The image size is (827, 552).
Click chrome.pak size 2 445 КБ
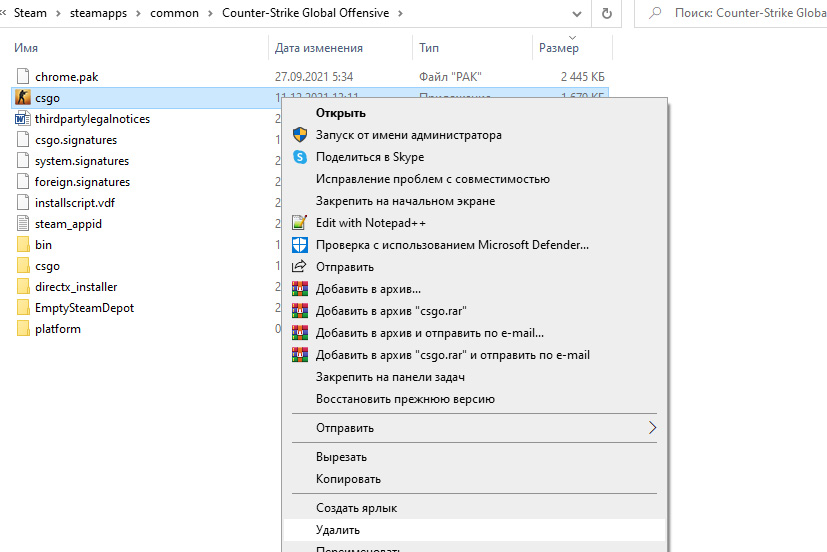pos(582,76)
